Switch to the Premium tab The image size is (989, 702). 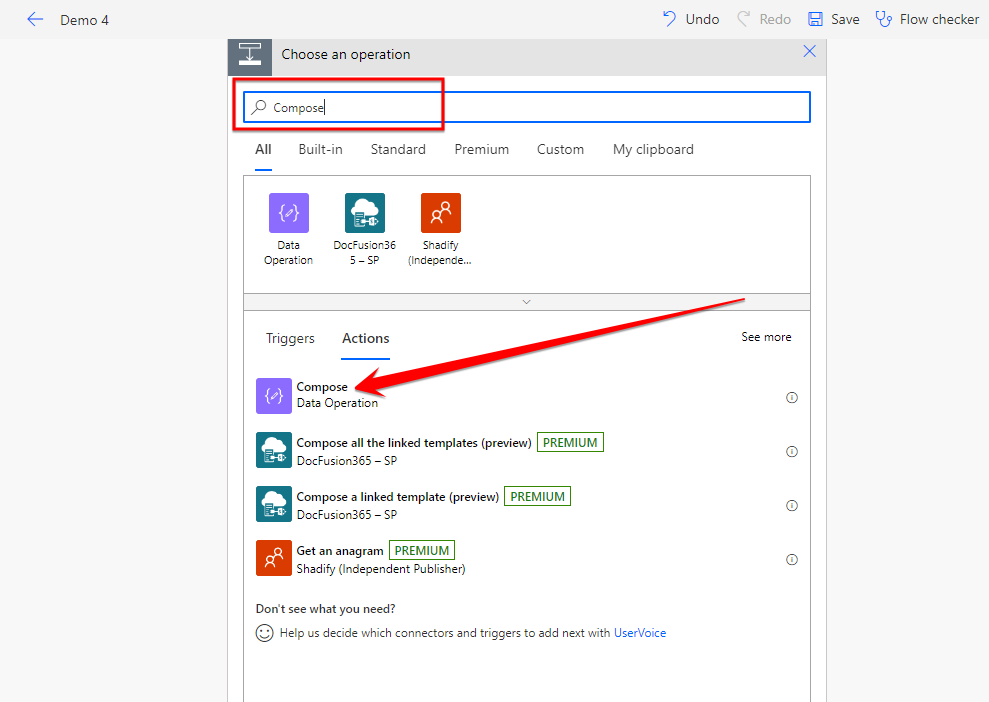point(481,149)
